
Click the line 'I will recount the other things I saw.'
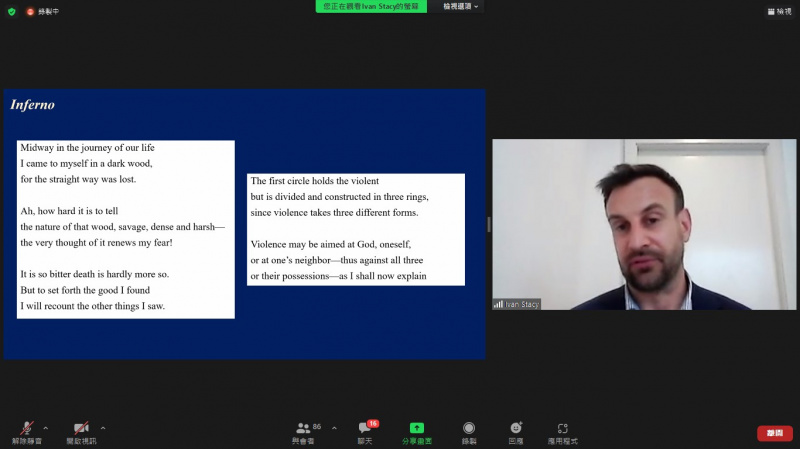tap(92, 306)
